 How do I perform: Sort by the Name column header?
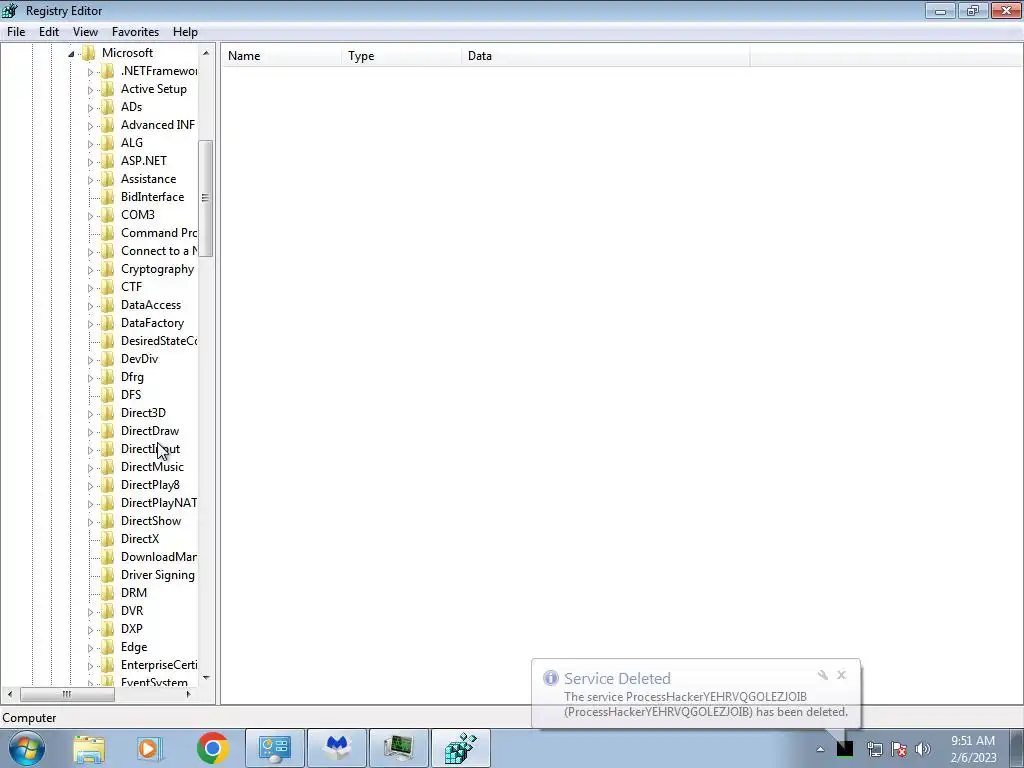(281, 56)
